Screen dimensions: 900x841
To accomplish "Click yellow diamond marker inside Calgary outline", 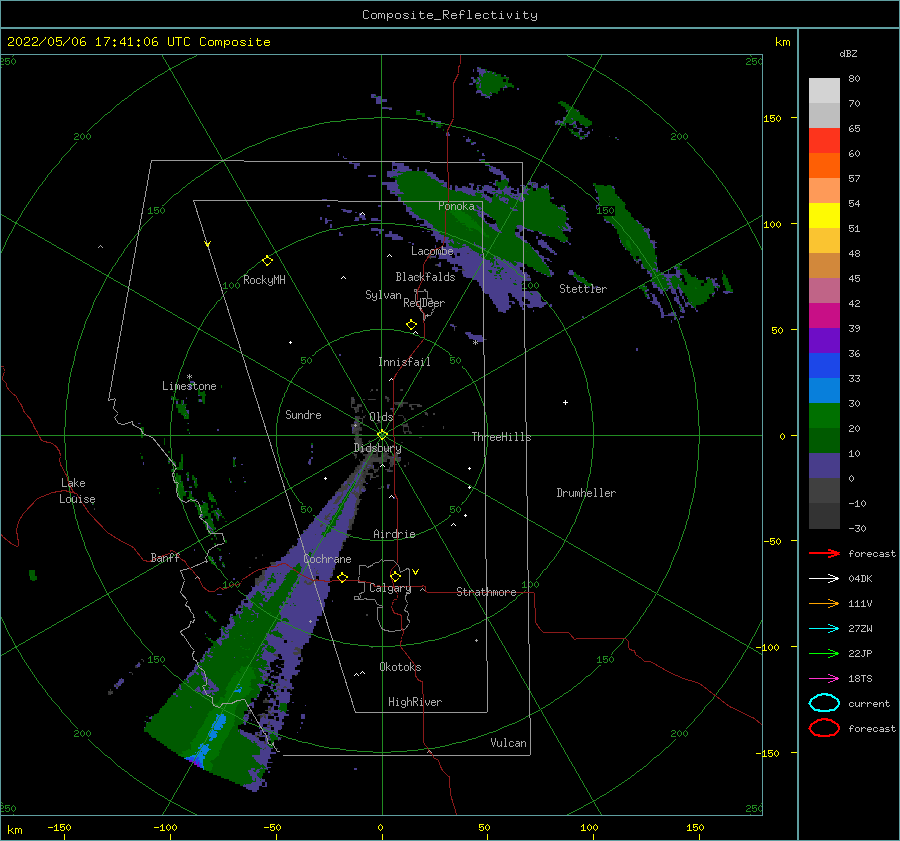I will click(x=395, y=576).
